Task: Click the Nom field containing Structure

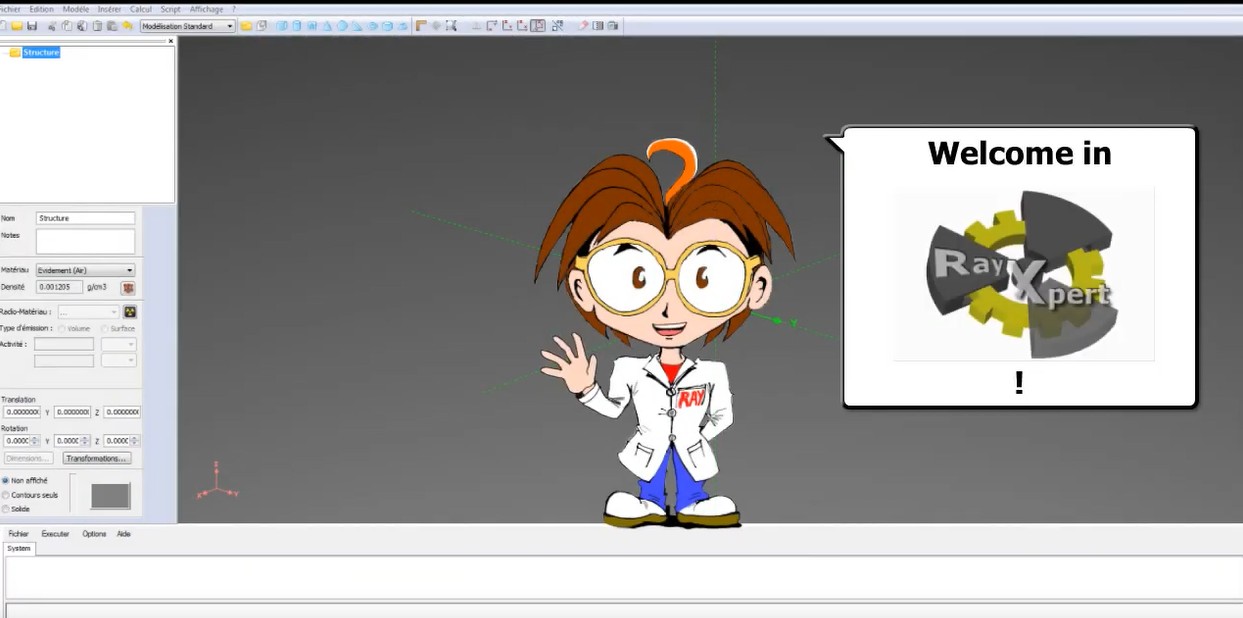Action: [85, 218]
